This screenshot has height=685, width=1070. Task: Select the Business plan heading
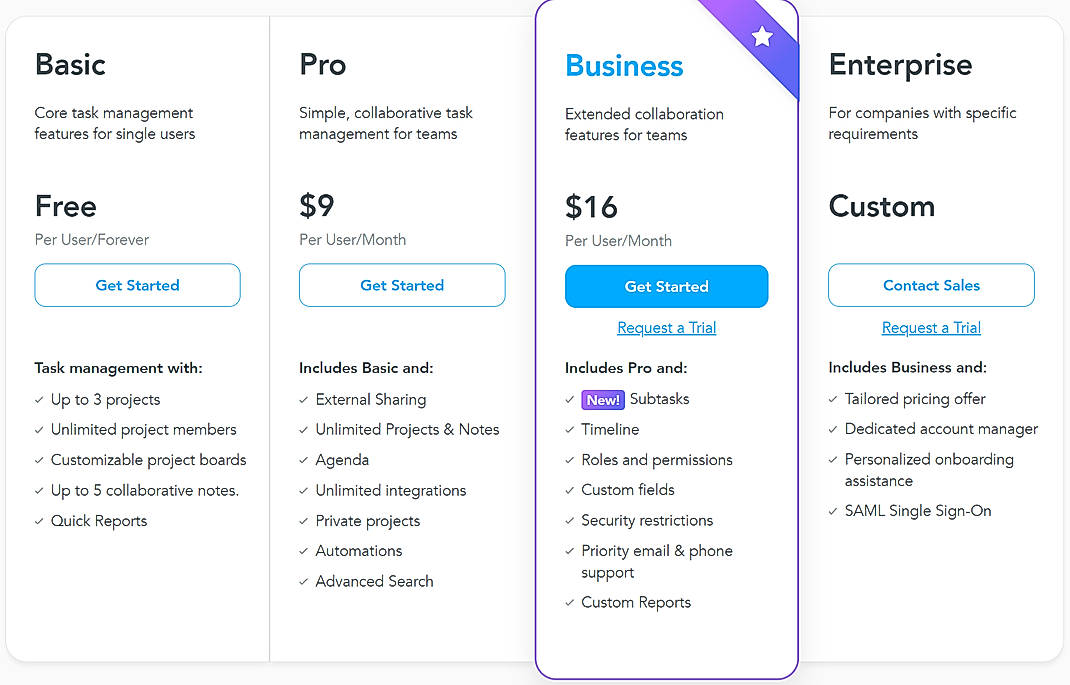tap(624, 65)
